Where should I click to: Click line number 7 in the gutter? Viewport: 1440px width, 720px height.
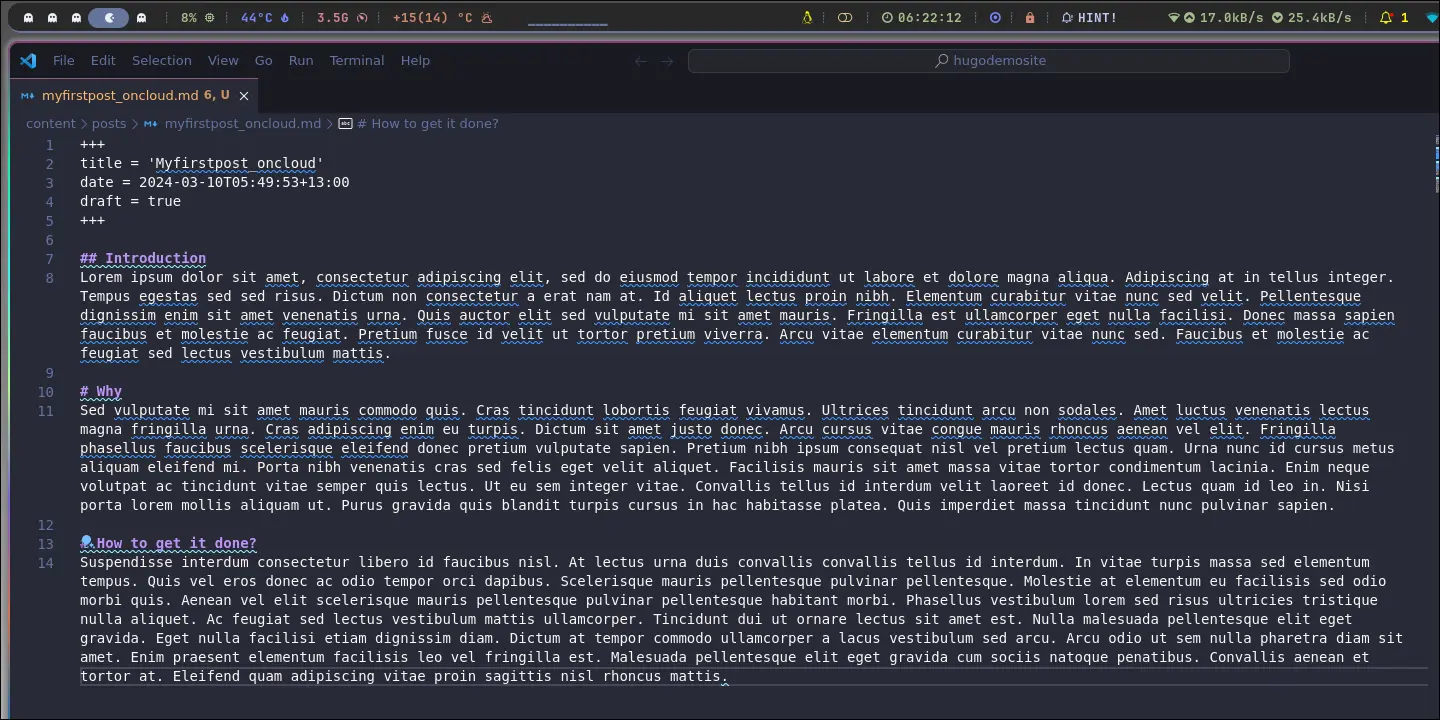(49, 259)
